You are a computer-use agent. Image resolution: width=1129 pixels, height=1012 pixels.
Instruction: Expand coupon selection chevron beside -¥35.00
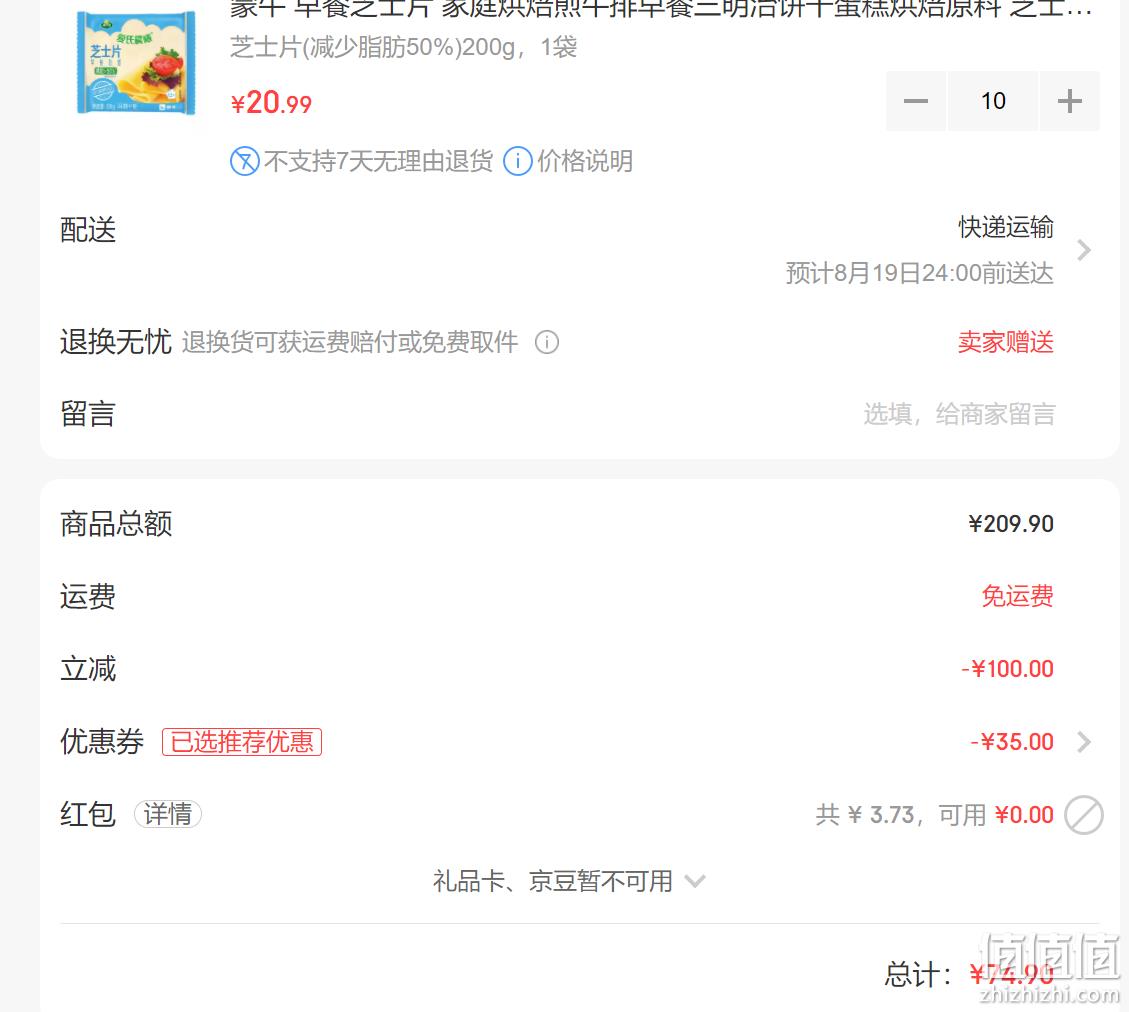(1084, 741)
